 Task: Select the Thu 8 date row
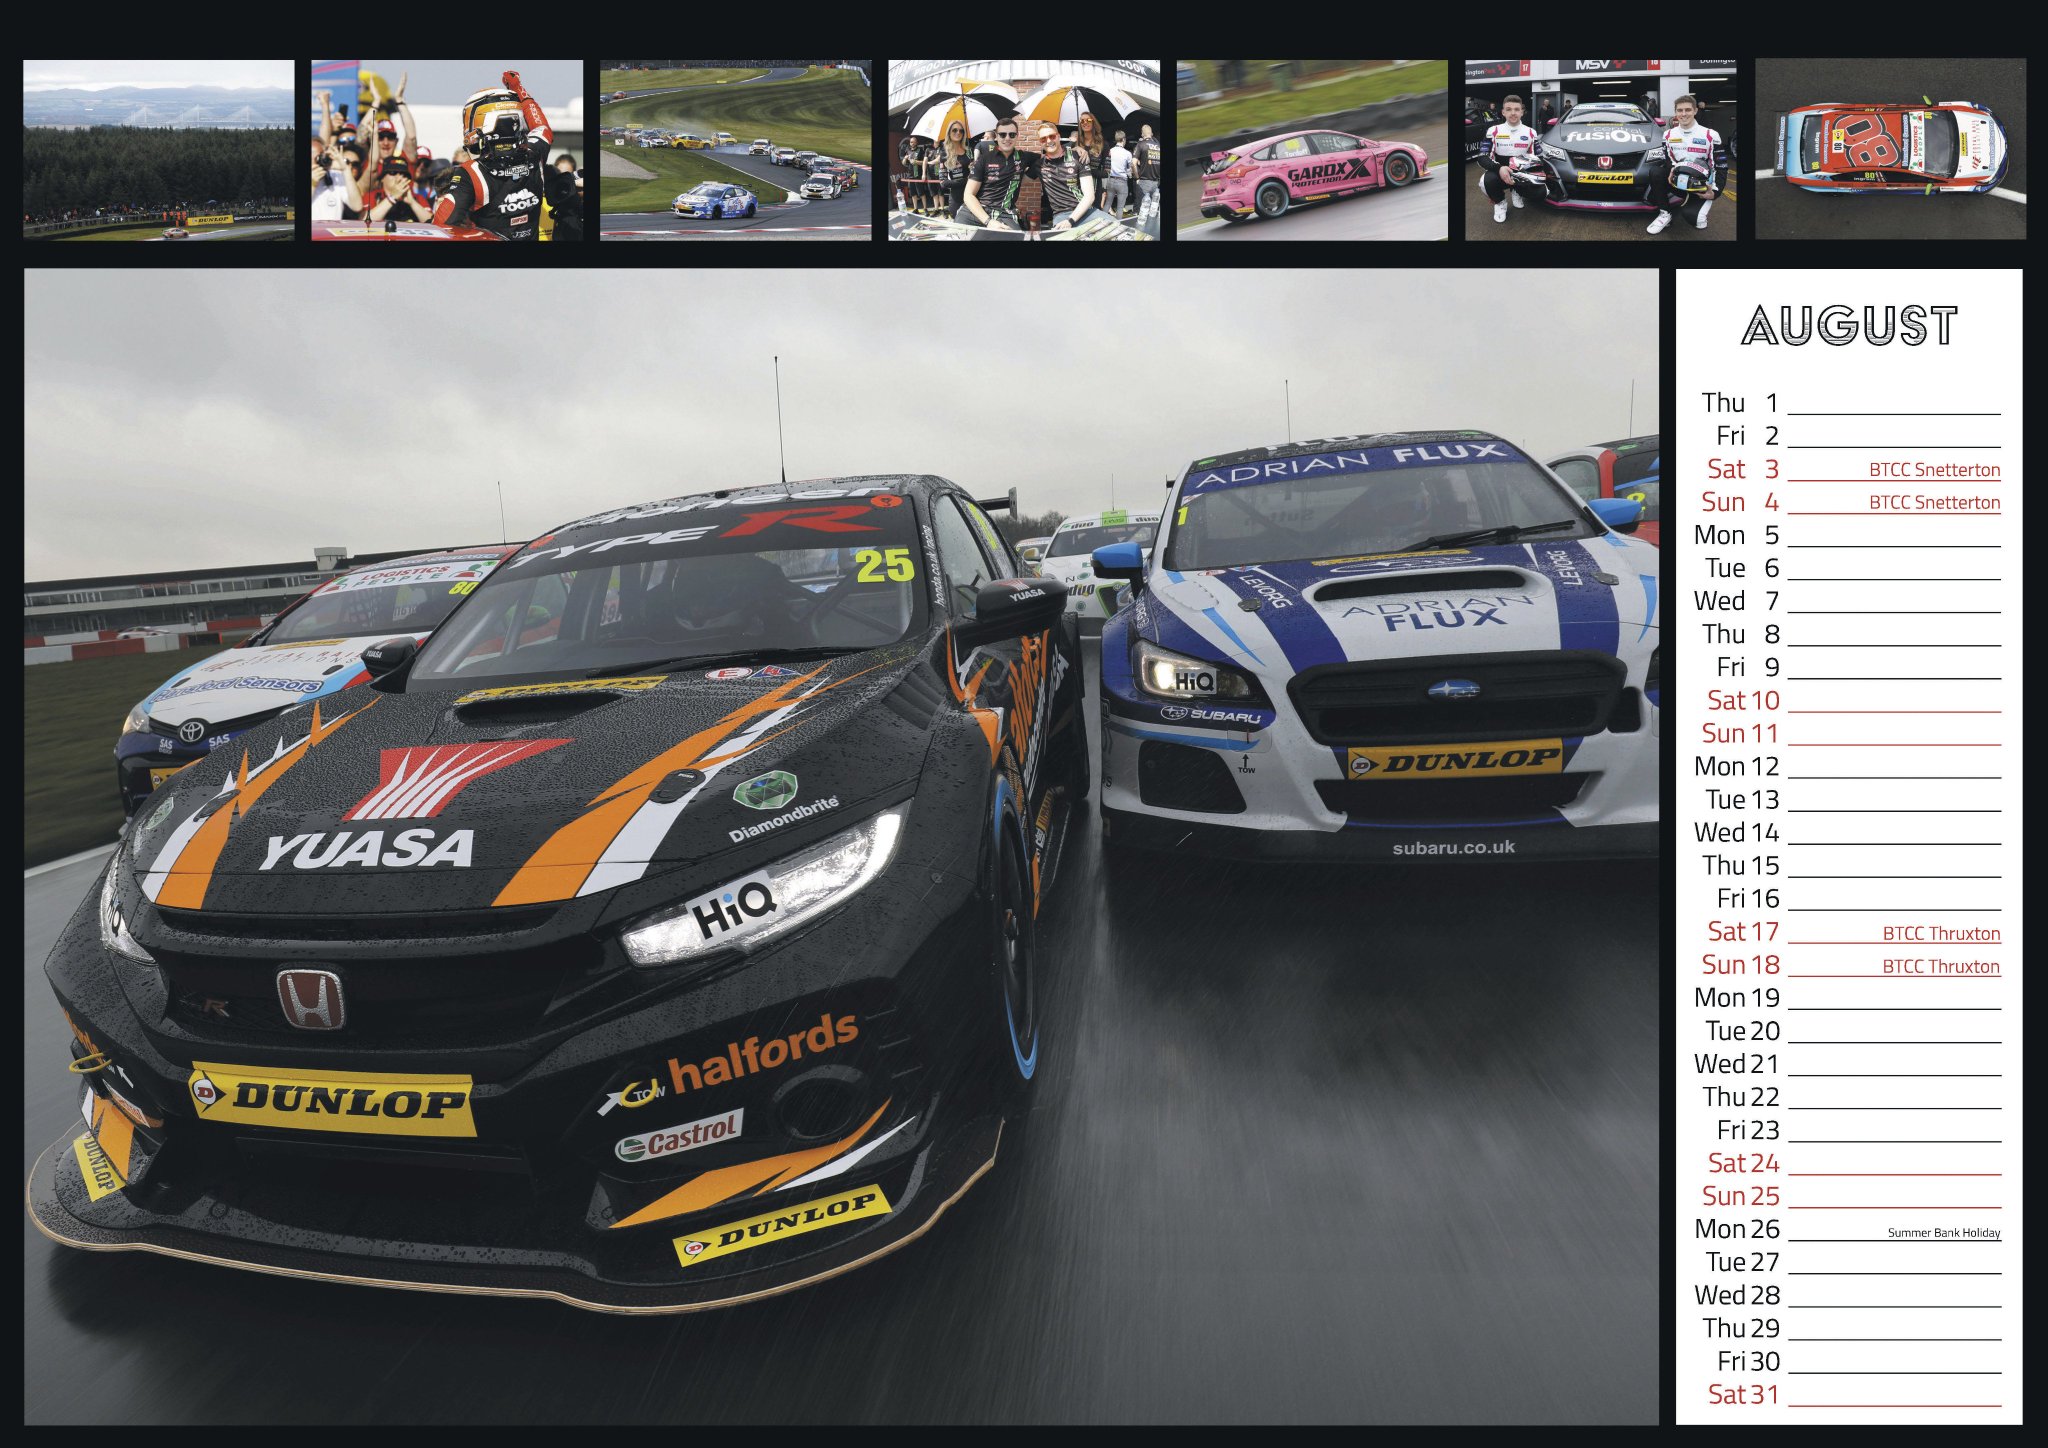click(1850, 634)
